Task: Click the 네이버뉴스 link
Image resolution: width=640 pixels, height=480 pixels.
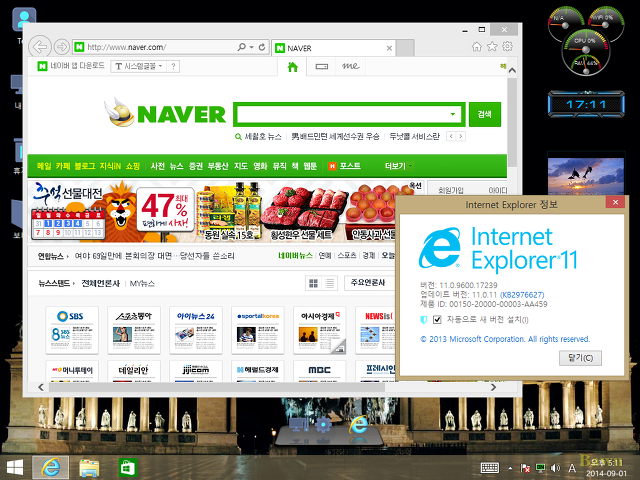Action: pos(295,256)
